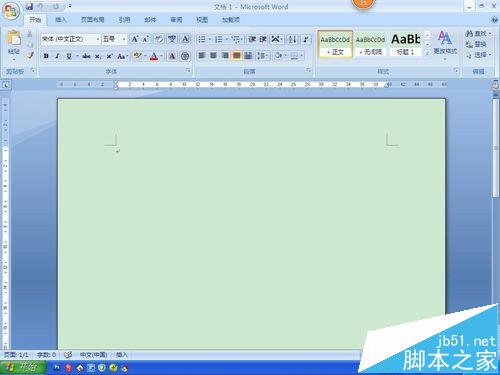Align text right
The width and height of the screenshot is (500, 375).
click(x=225, y=55)
